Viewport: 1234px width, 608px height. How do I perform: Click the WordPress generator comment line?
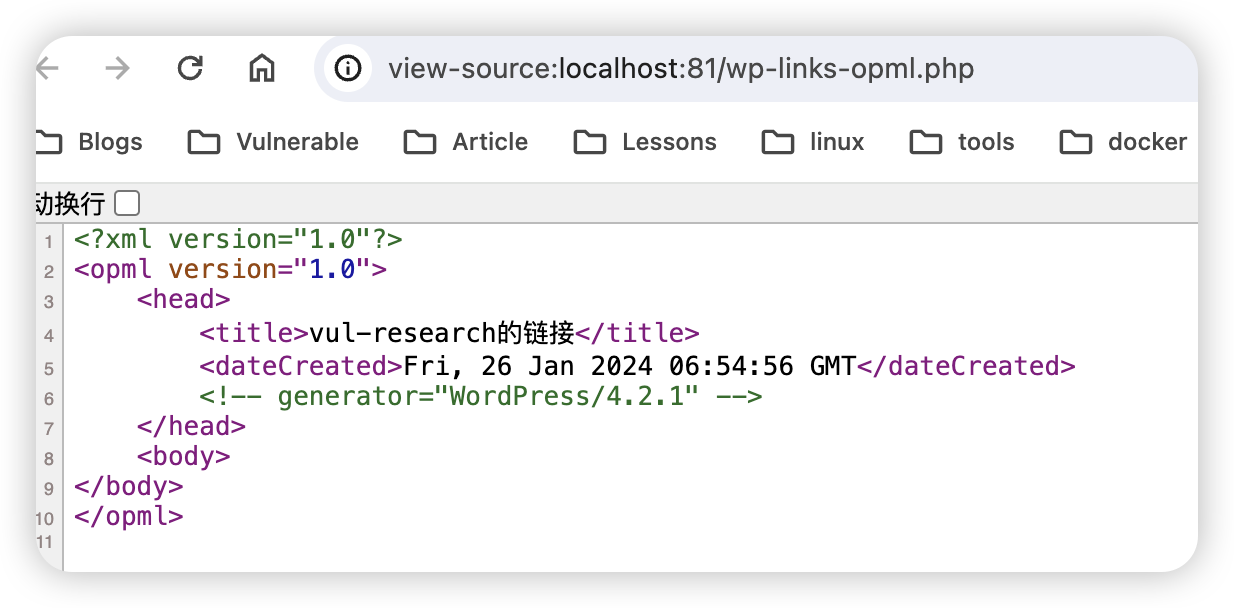pyautogui.click(x=481, y=396)
